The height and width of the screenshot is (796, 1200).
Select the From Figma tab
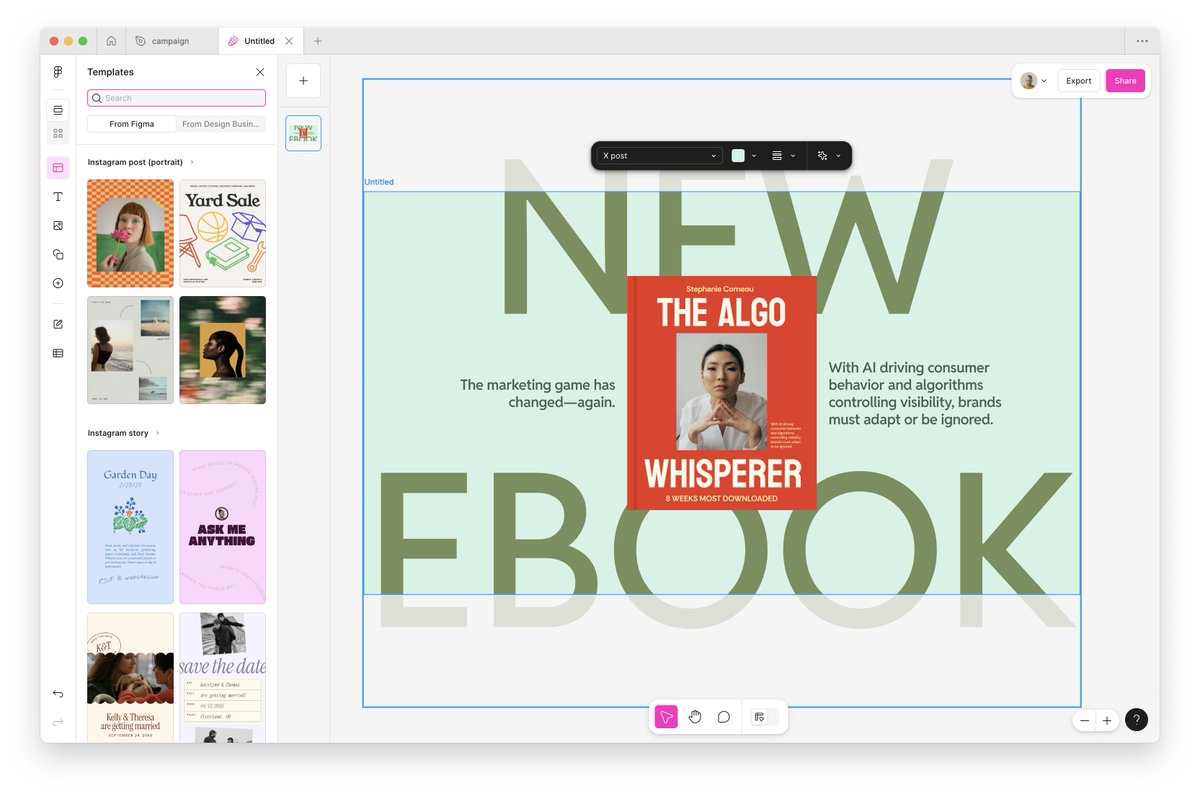132,124
